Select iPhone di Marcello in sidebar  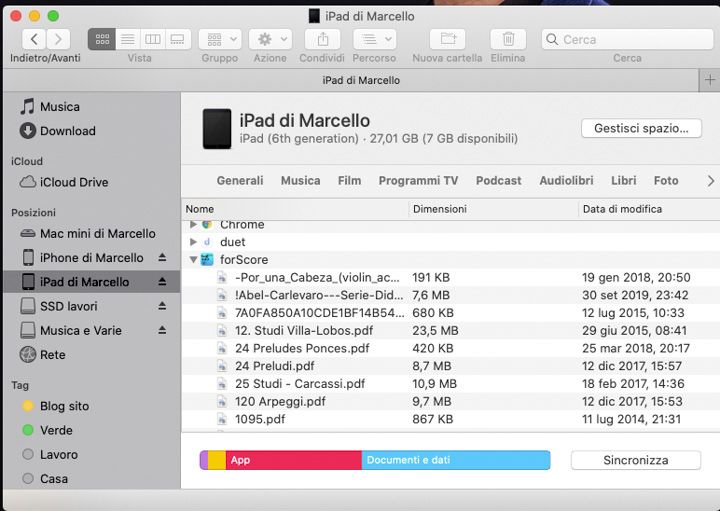click(x=83, y=258)
